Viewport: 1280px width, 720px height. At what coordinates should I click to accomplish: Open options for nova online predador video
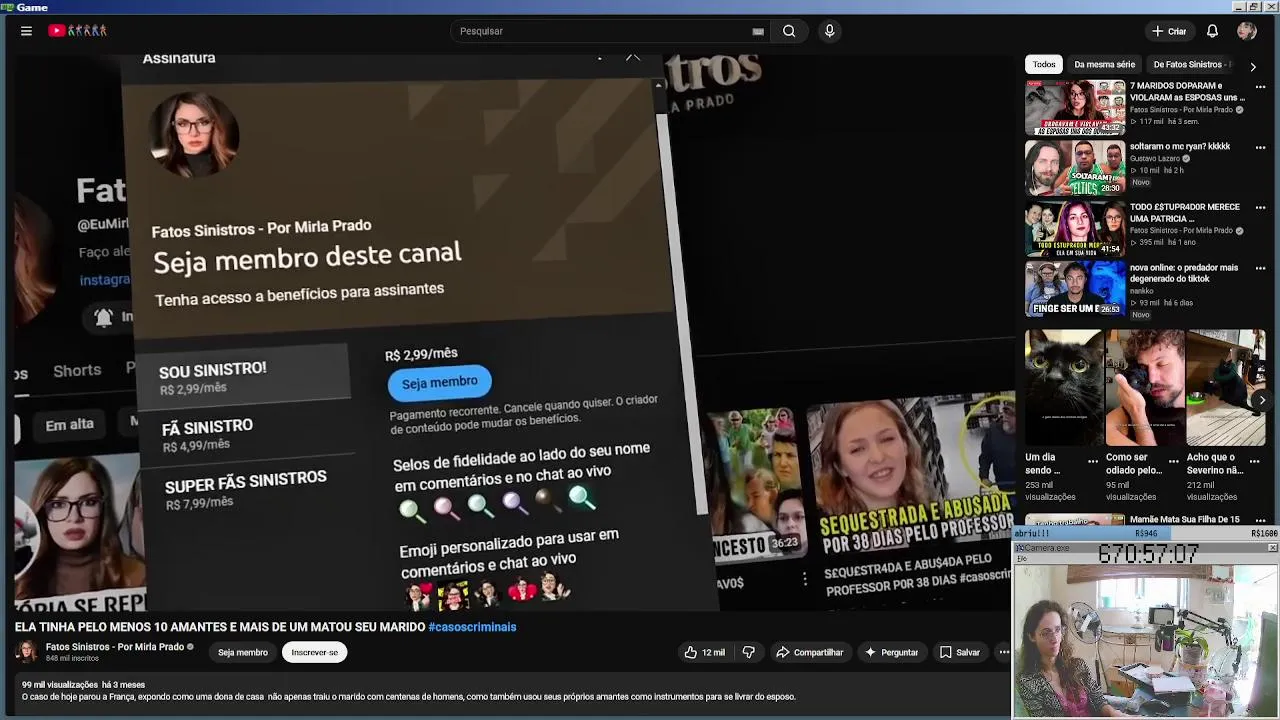coord(1260,268)
